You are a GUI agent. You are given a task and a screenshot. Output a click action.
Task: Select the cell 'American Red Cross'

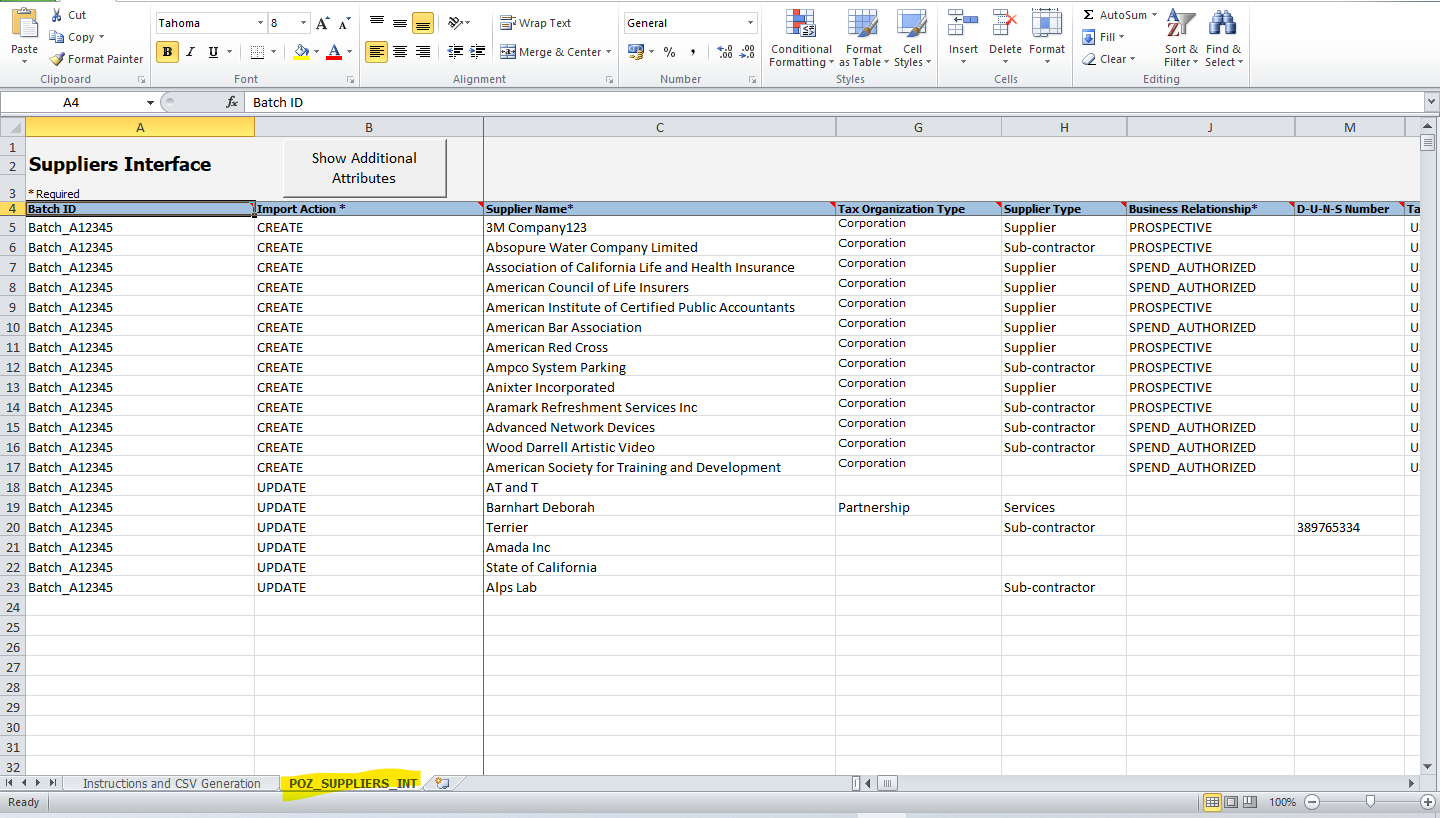[659, 347]
